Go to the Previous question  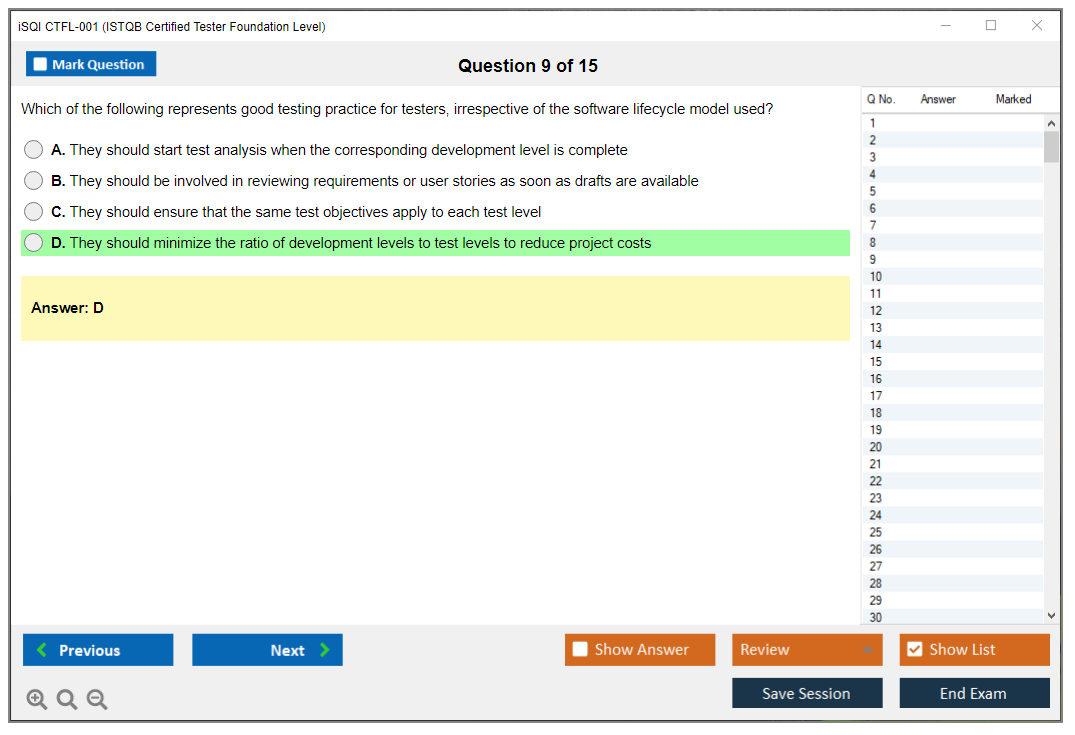[98, 650]
